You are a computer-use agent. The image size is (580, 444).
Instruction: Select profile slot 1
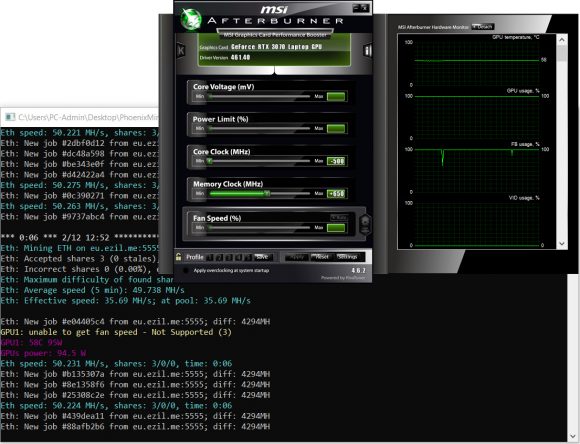pos(210,257)
